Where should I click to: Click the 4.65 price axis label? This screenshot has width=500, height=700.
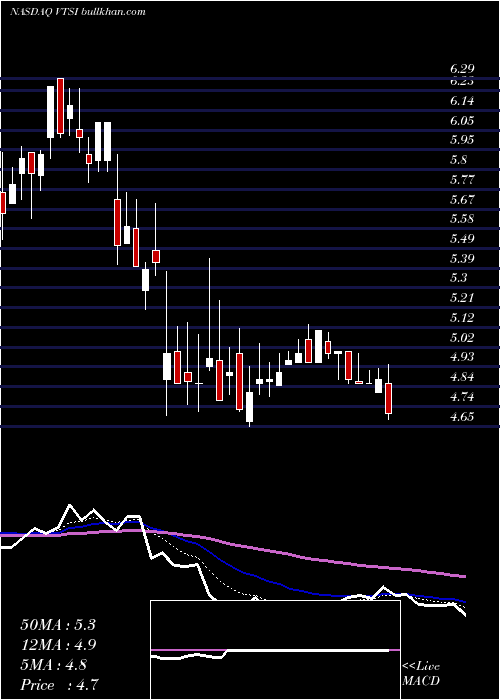coord(462,417)
